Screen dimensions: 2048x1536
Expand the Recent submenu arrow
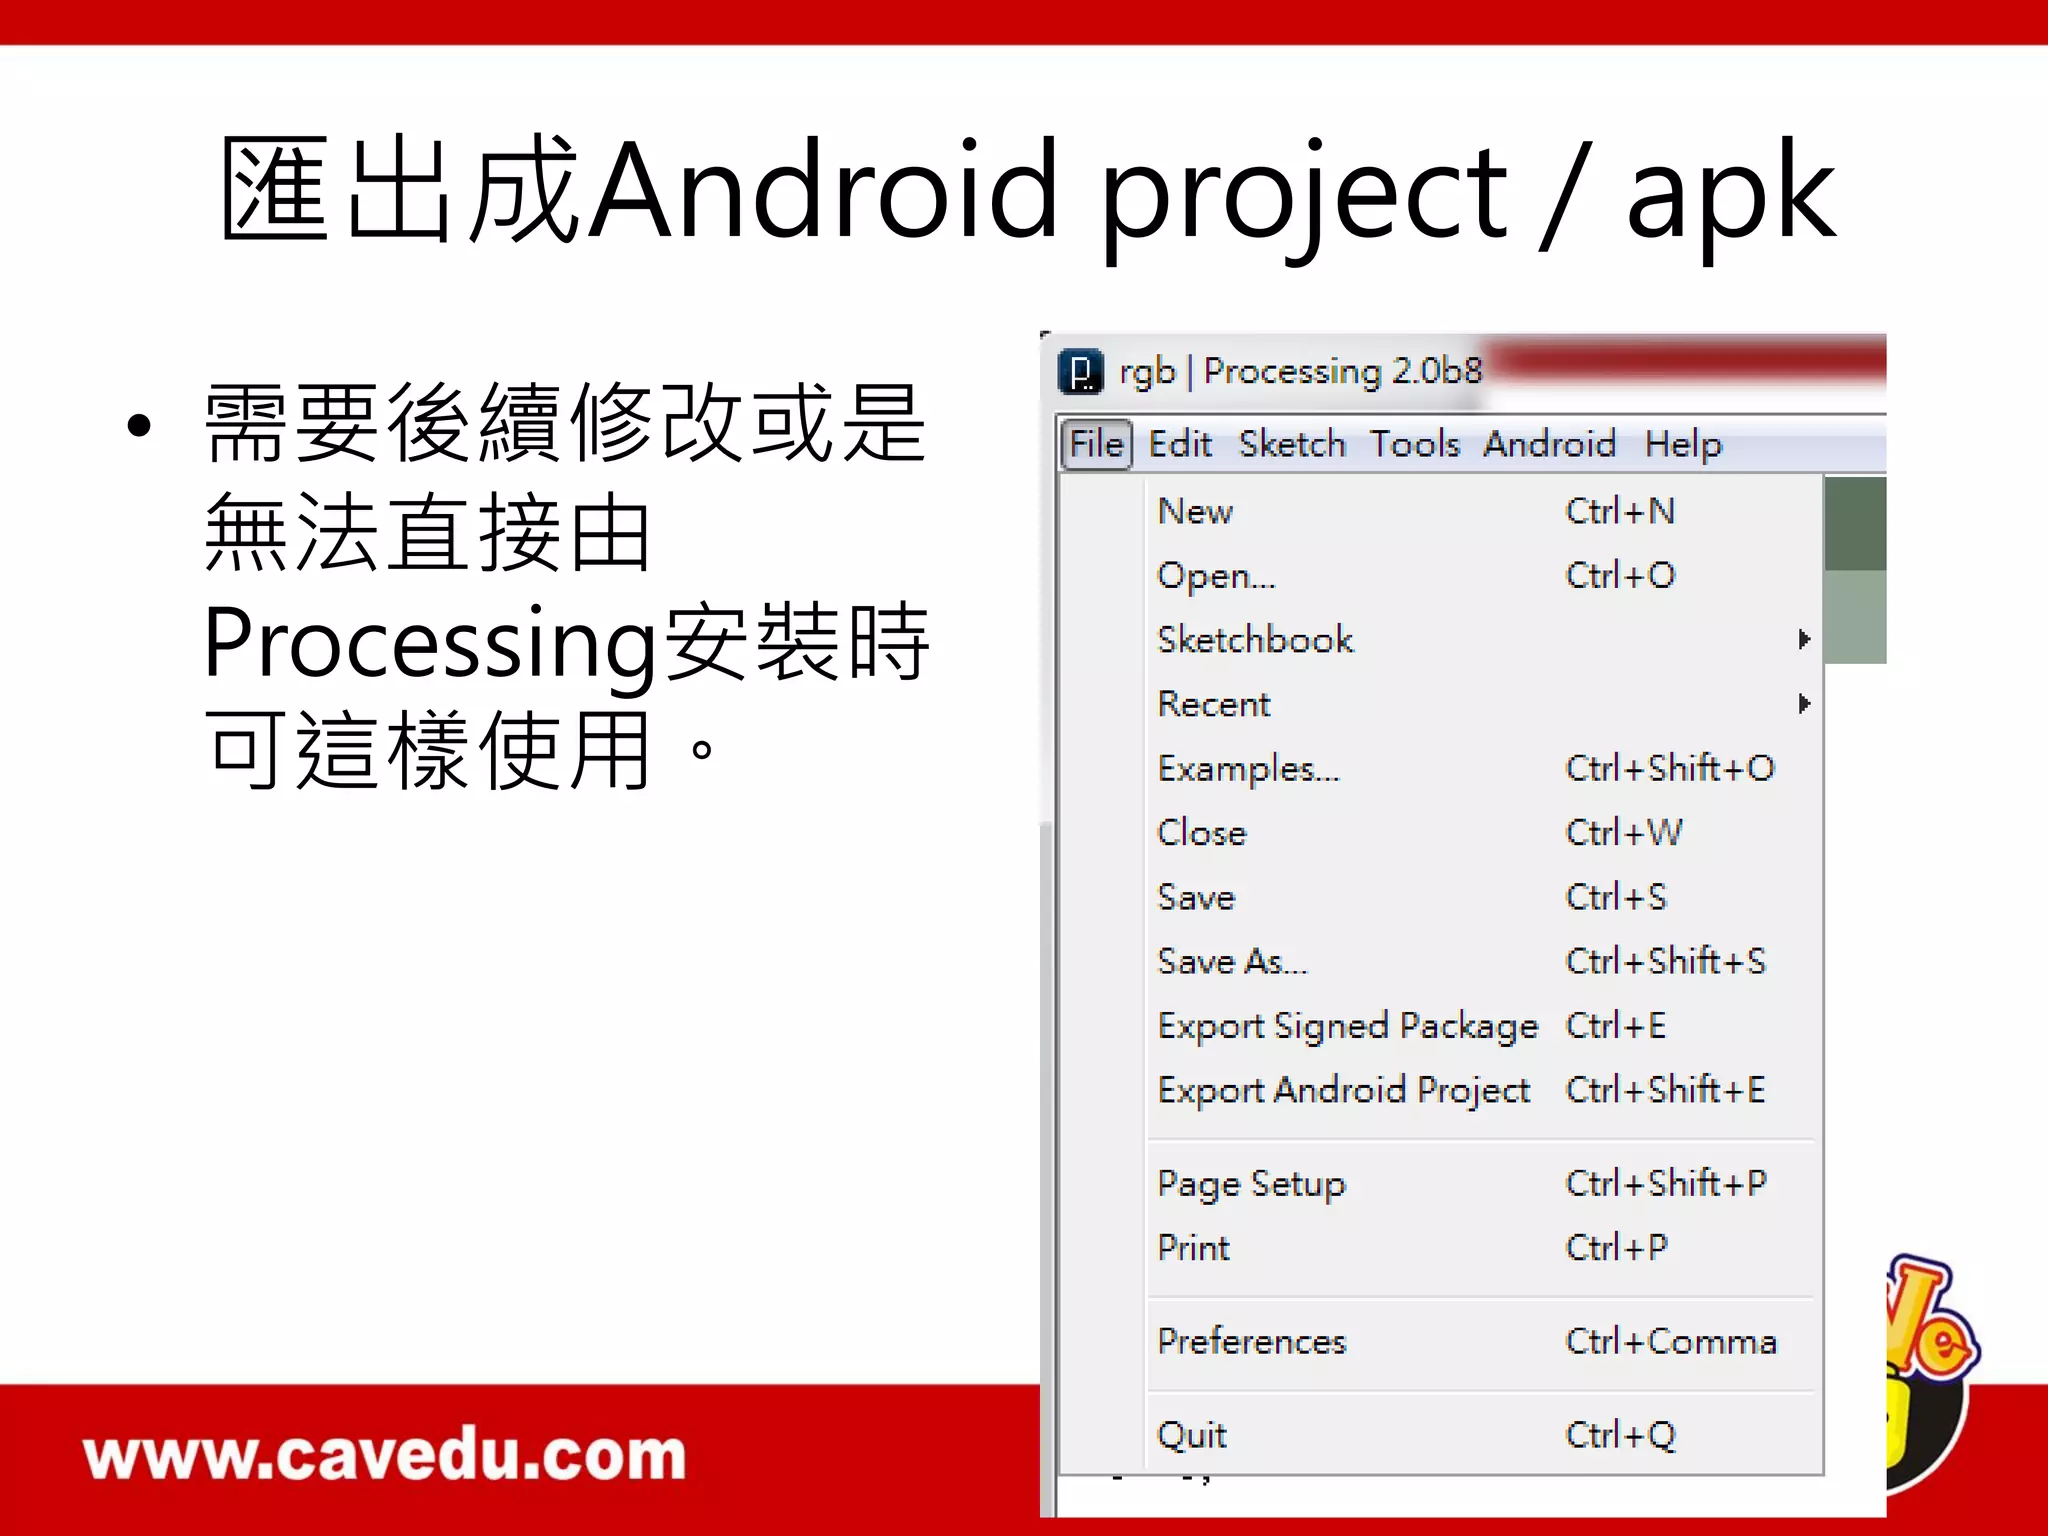(x=1803, y=703)
